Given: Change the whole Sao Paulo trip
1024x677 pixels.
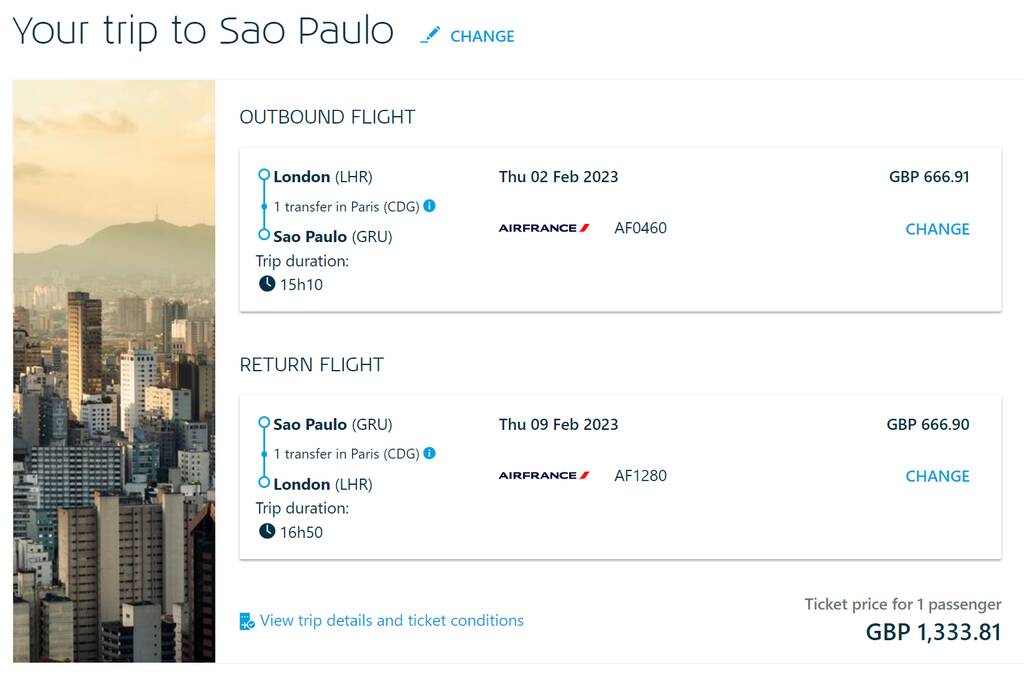Looking at the screenshot, I should pyautogui.click(x=482, y=37).
